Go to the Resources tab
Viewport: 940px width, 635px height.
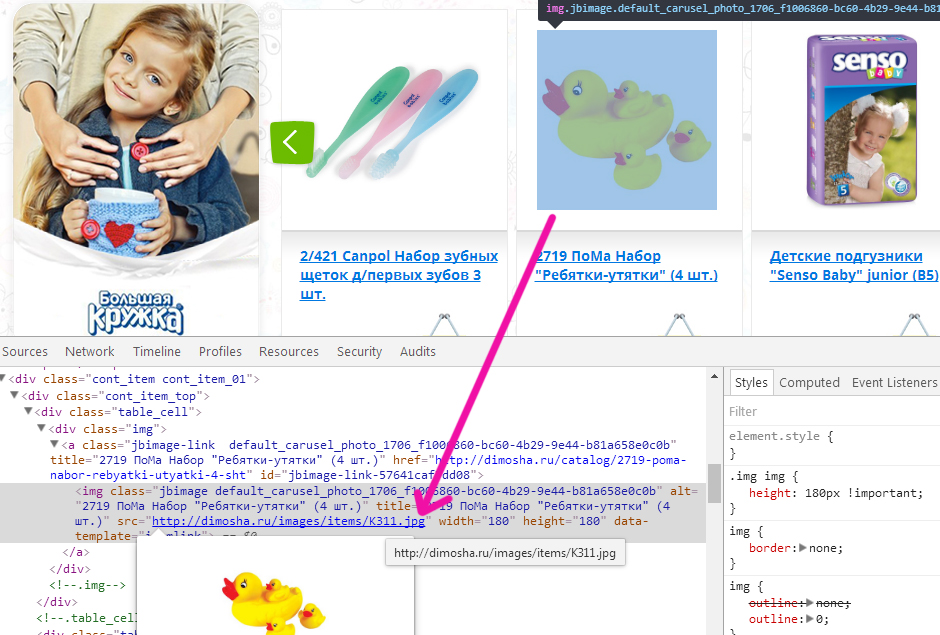coord(289,352)
